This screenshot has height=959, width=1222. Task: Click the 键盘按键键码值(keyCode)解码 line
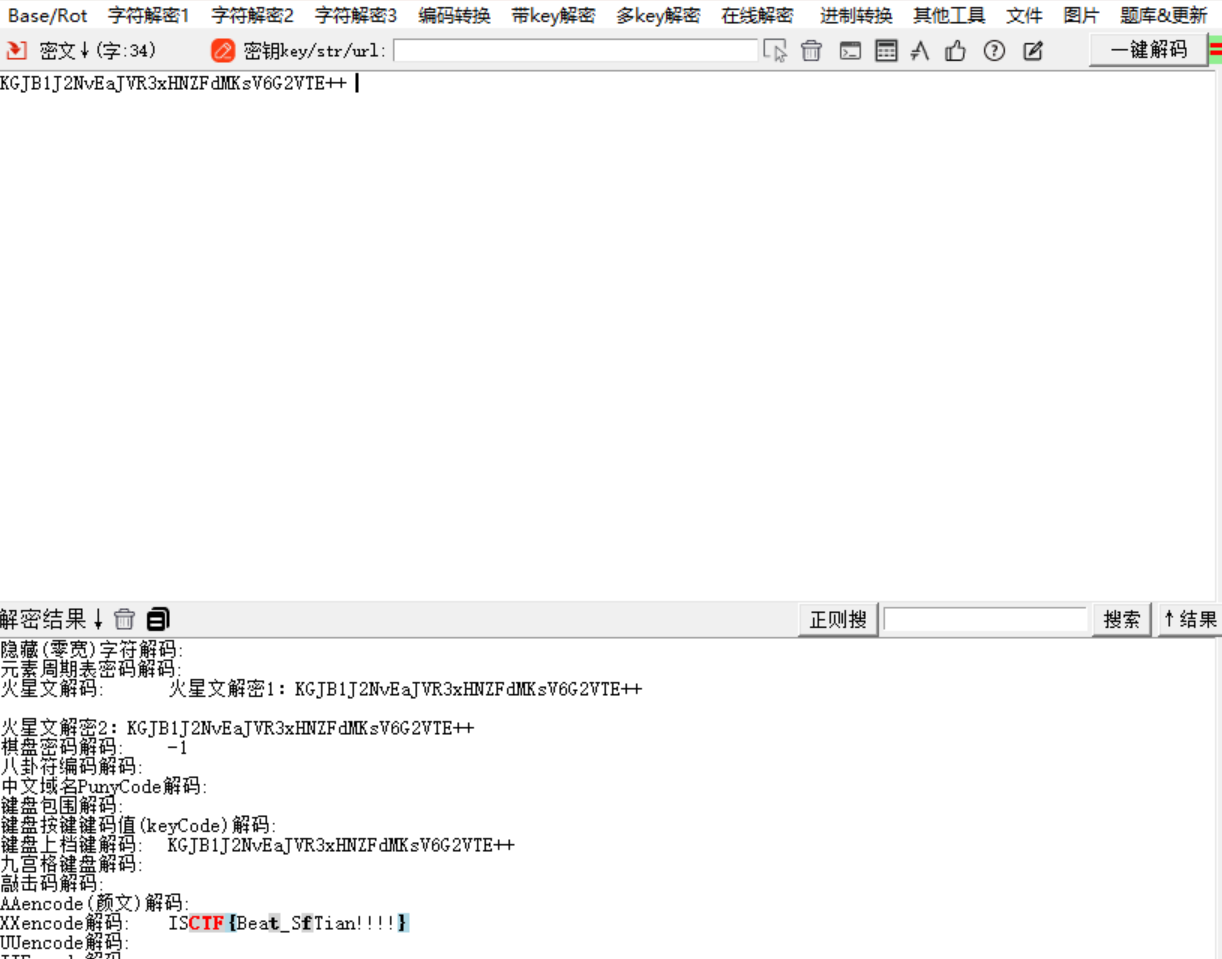point(138,825)
